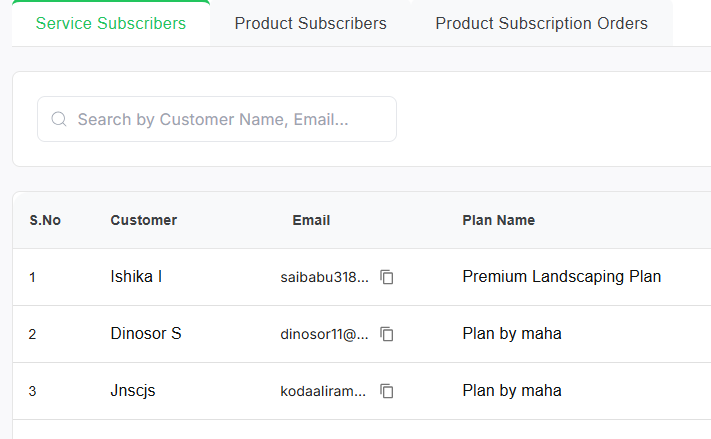
Task: Switch to Product Subscribers tab
Action: [x=310, y=23]
